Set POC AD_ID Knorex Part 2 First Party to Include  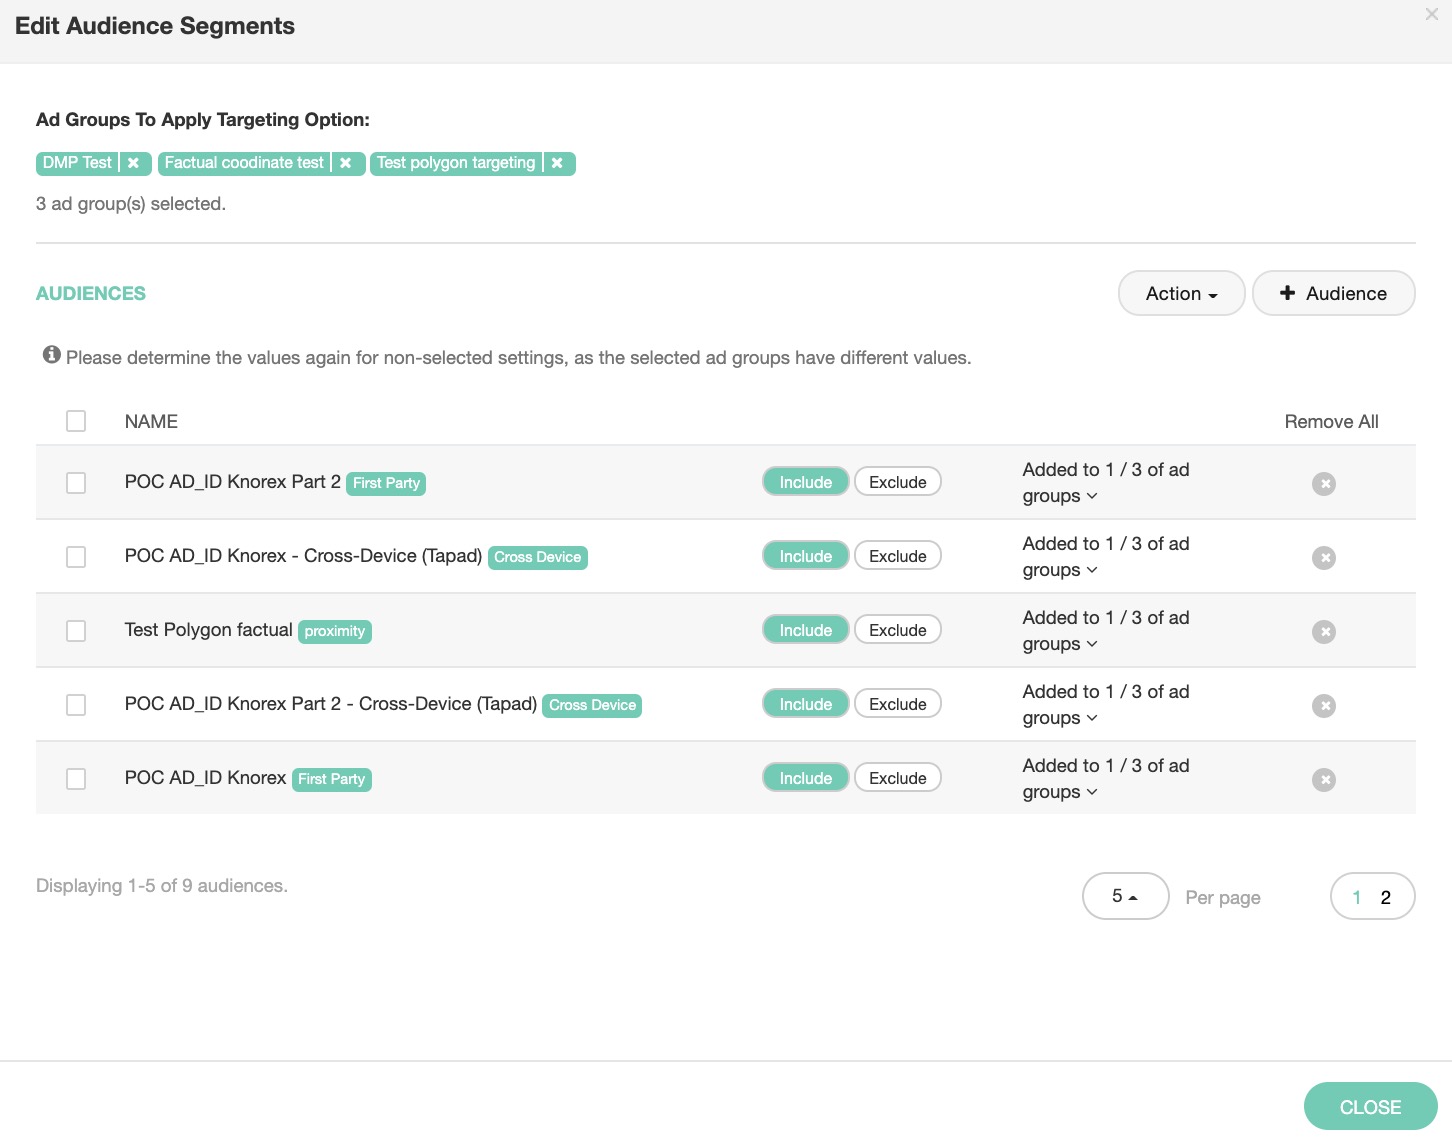(805, 482)
